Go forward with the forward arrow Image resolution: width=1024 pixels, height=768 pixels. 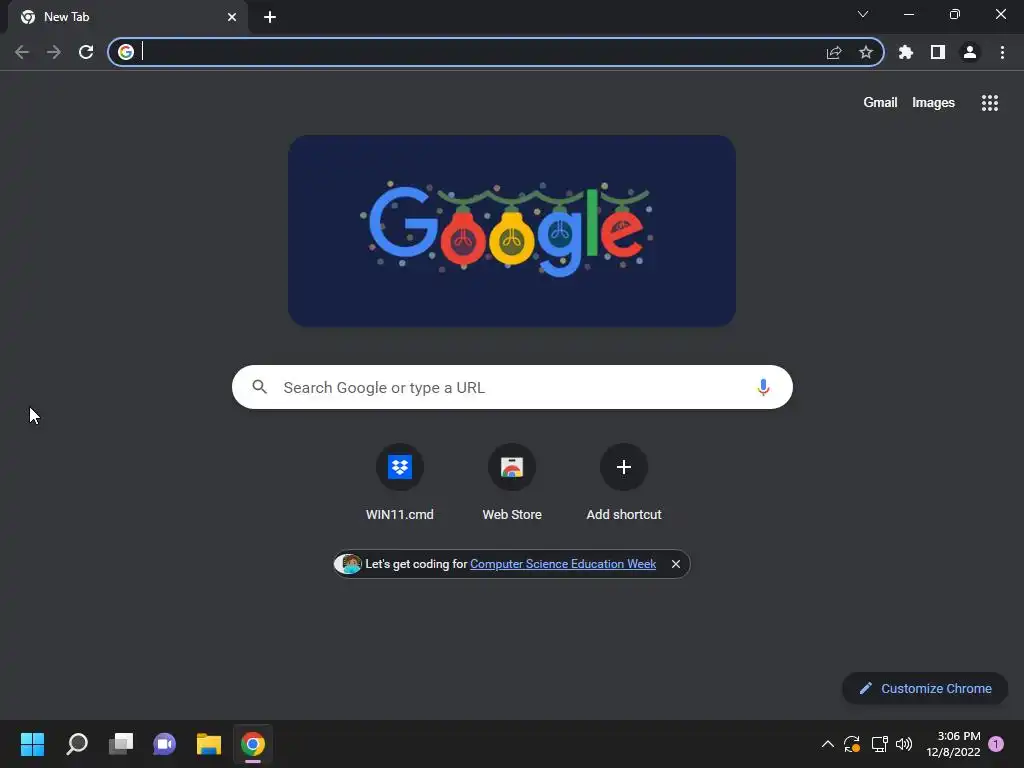[x=54, y=52]
